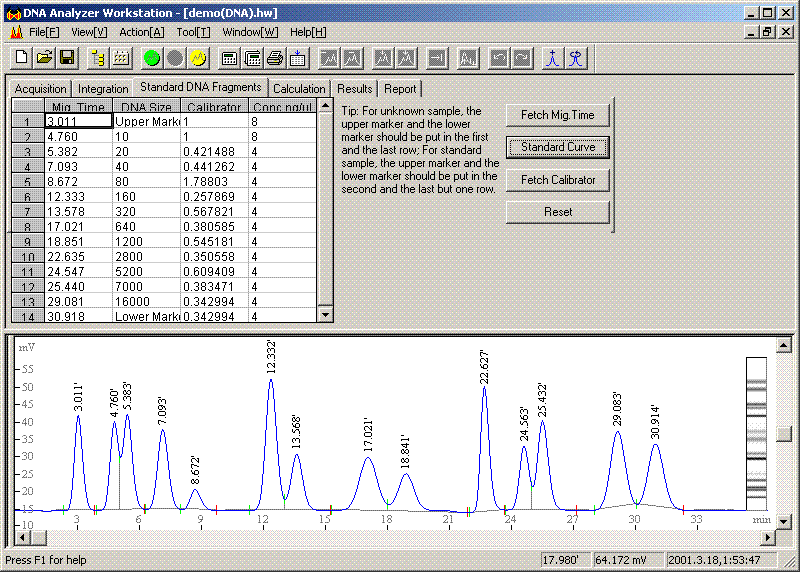Viewport: 800px width, 572px height.
Task: Select the DNA Size column header
Action: [146, 106]
